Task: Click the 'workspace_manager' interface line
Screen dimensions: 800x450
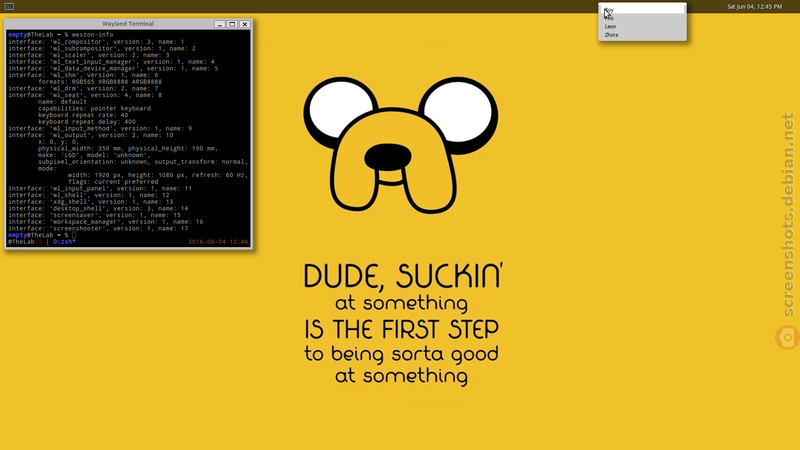Action: pyautogui.click(x=105, y=221)
